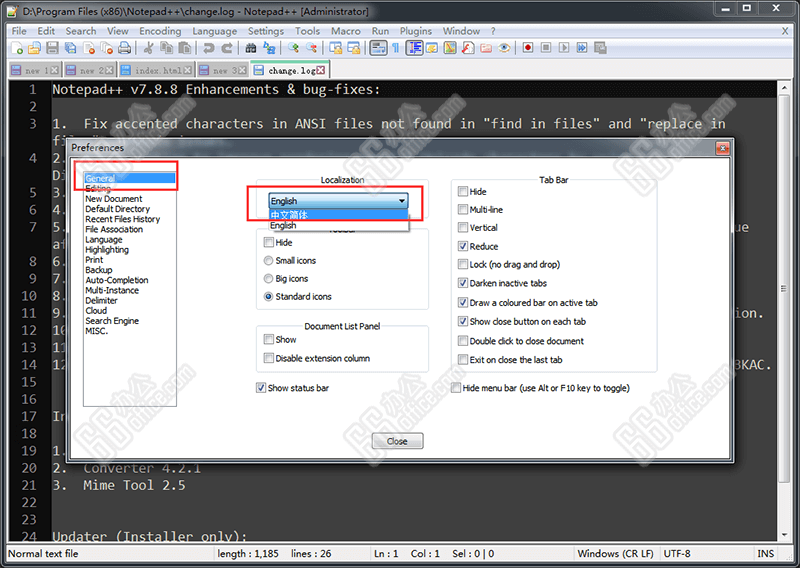Click the Undo arrow icon

208,48
